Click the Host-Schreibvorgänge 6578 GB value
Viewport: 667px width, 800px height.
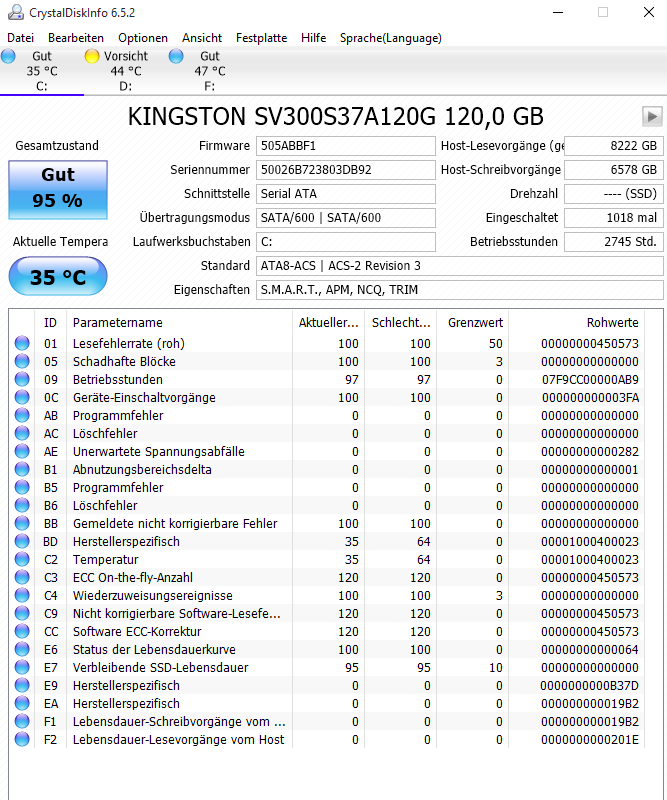[x=613, y=170]
